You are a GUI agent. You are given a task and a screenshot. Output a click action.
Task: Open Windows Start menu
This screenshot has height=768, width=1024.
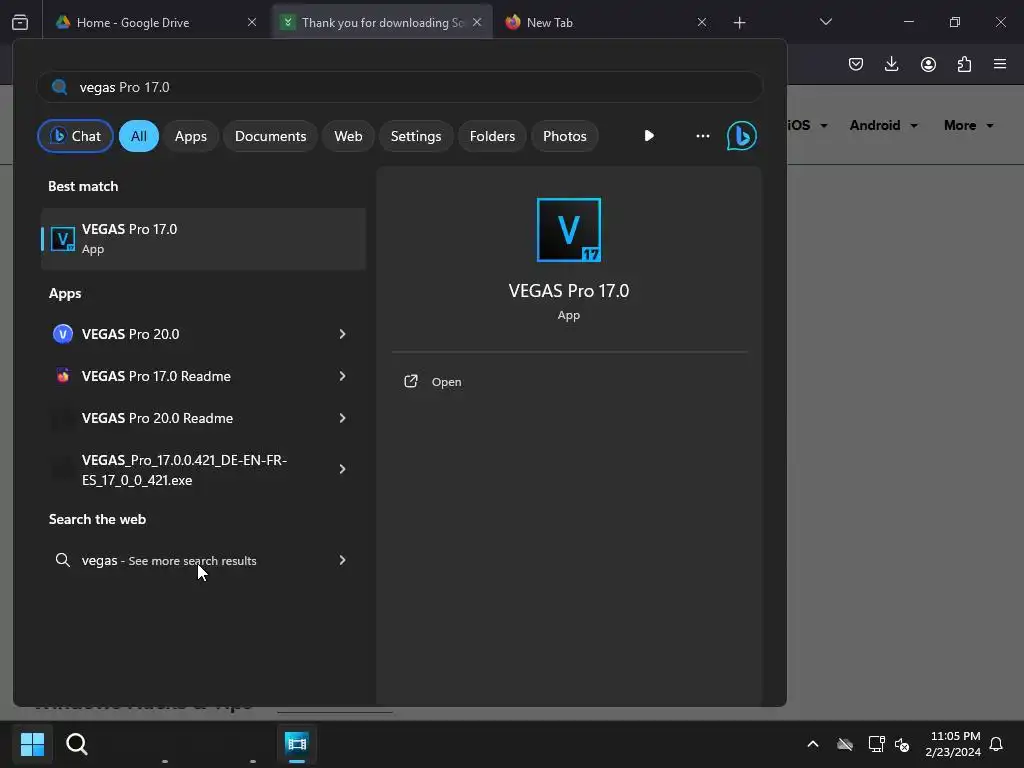pos(32,744)
